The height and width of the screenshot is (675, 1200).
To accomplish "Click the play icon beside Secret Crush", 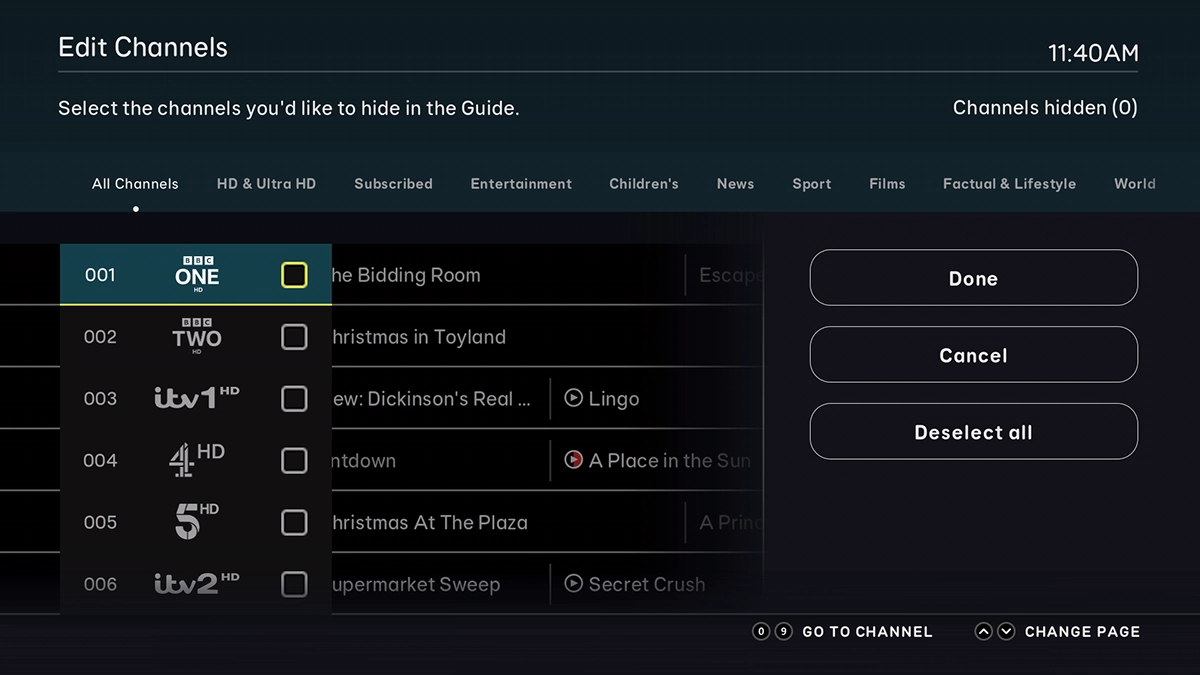I will pos(572,584).
